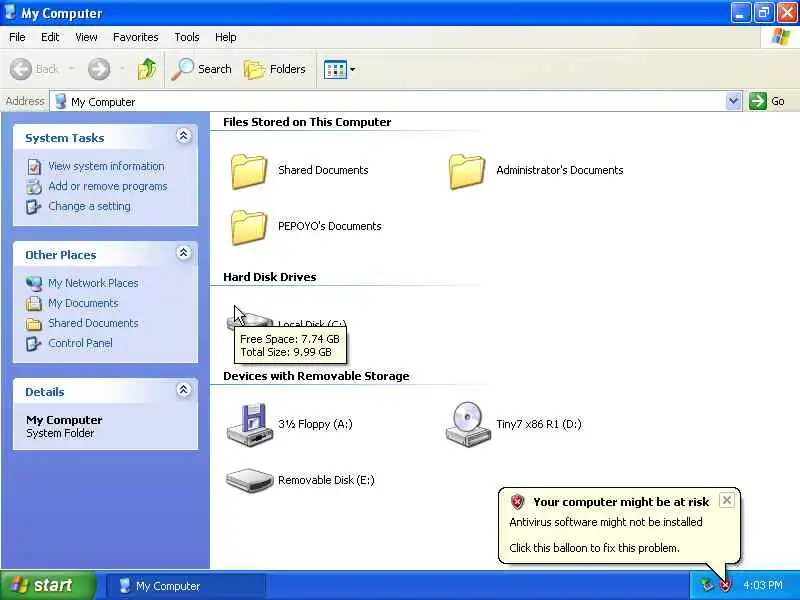The height and width of the screenshot is (600, 800).
Task: Click the Shared Documents folder label
Action: (x=323, y=170)
